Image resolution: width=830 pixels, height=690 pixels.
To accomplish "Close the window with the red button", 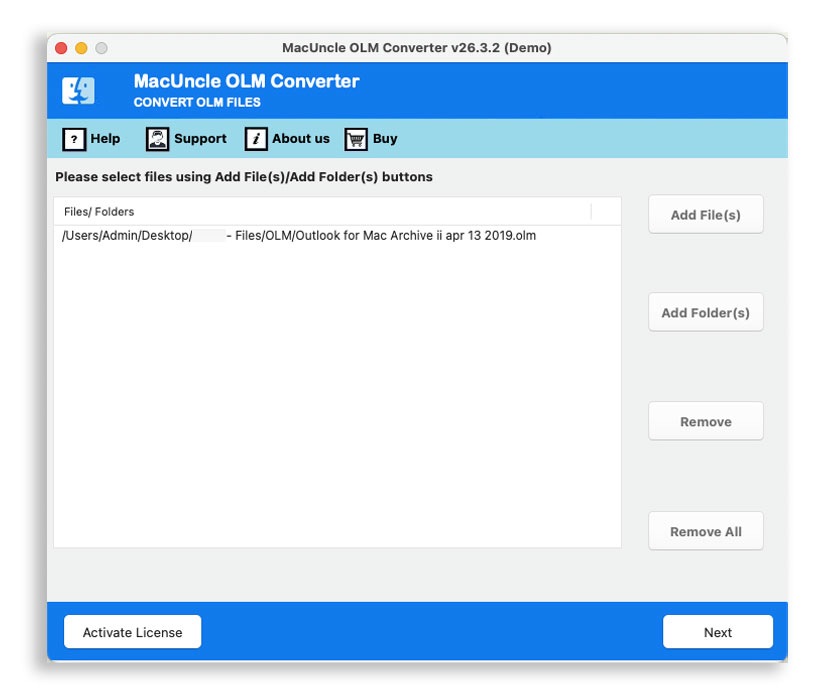I will (61, 48).
